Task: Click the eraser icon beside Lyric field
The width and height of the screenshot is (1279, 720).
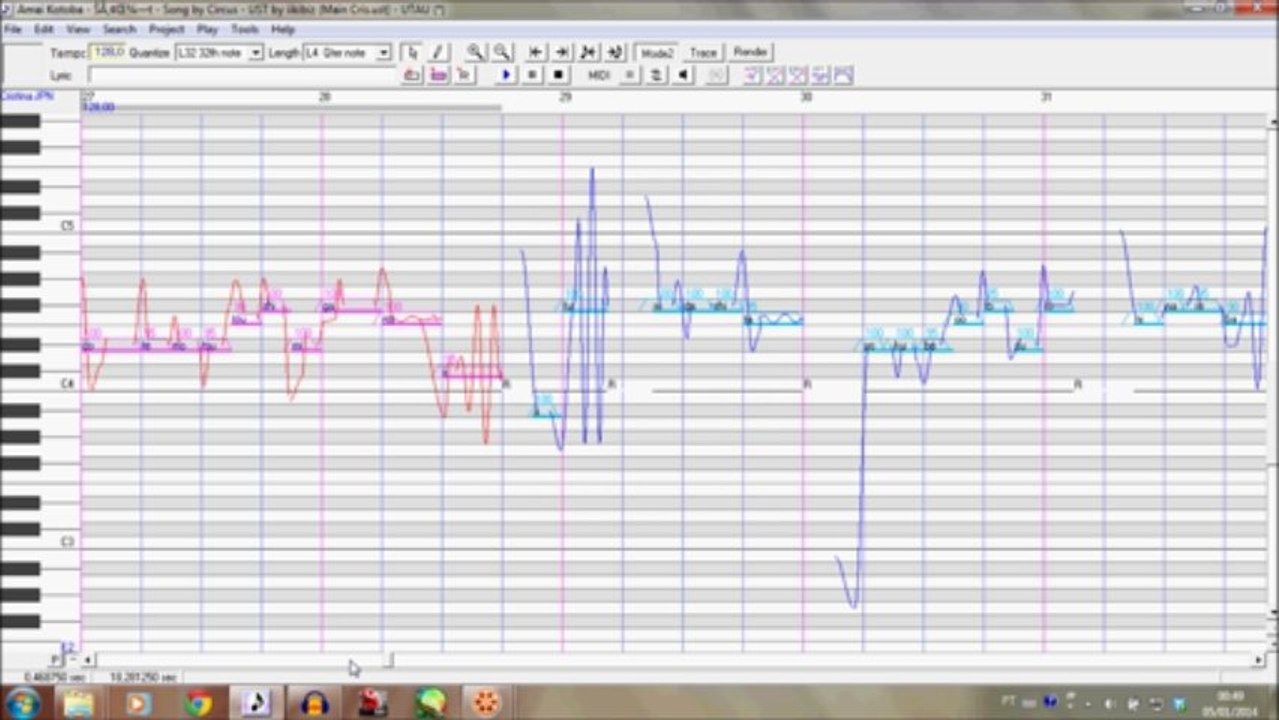Action: coord(411,75)
